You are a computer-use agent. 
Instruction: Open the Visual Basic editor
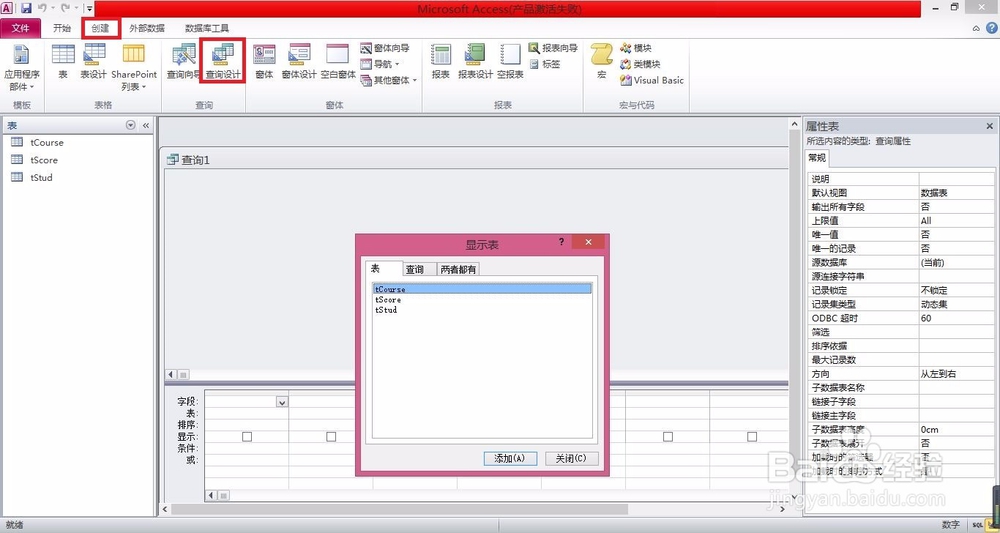click(x=652, y=80)
